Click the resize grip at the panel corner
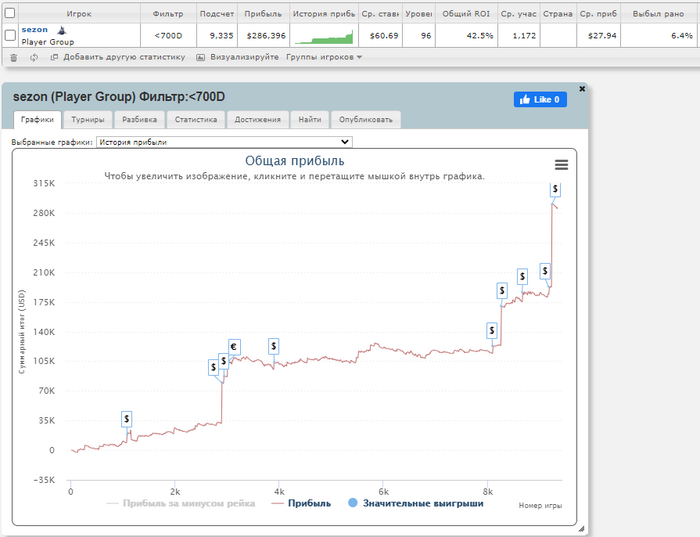Screen dimensions: 700x537 (x=581, y=529)
